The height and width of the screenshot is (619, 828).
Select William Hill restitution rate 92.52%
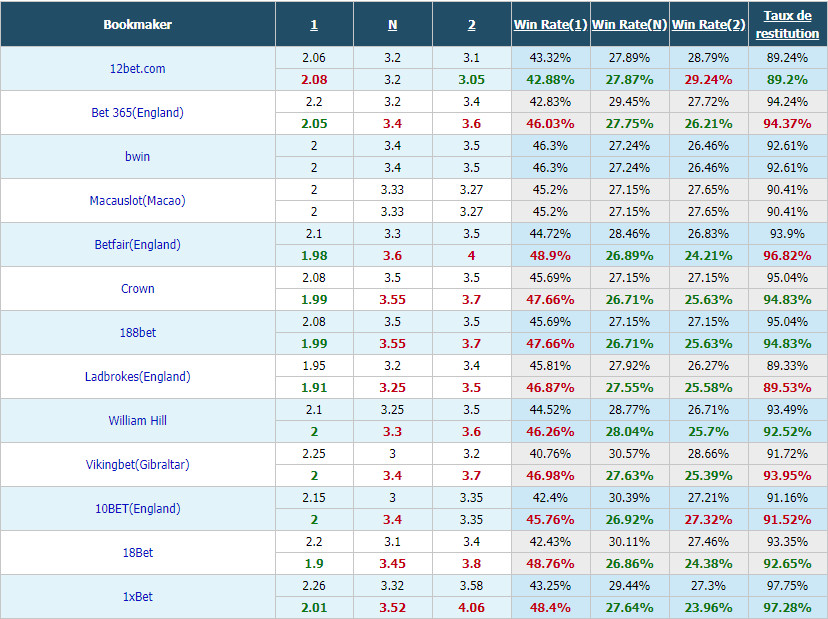tap(787, 432)
